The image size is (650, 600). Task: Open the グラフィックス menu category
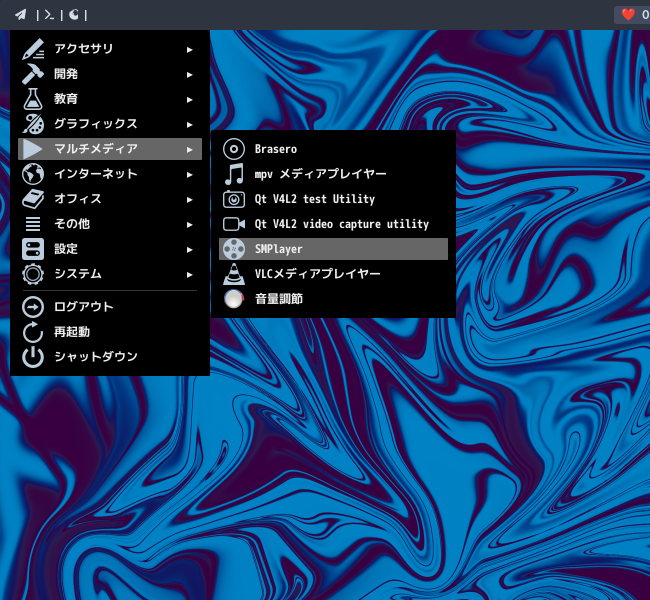[x=110, y=124]
